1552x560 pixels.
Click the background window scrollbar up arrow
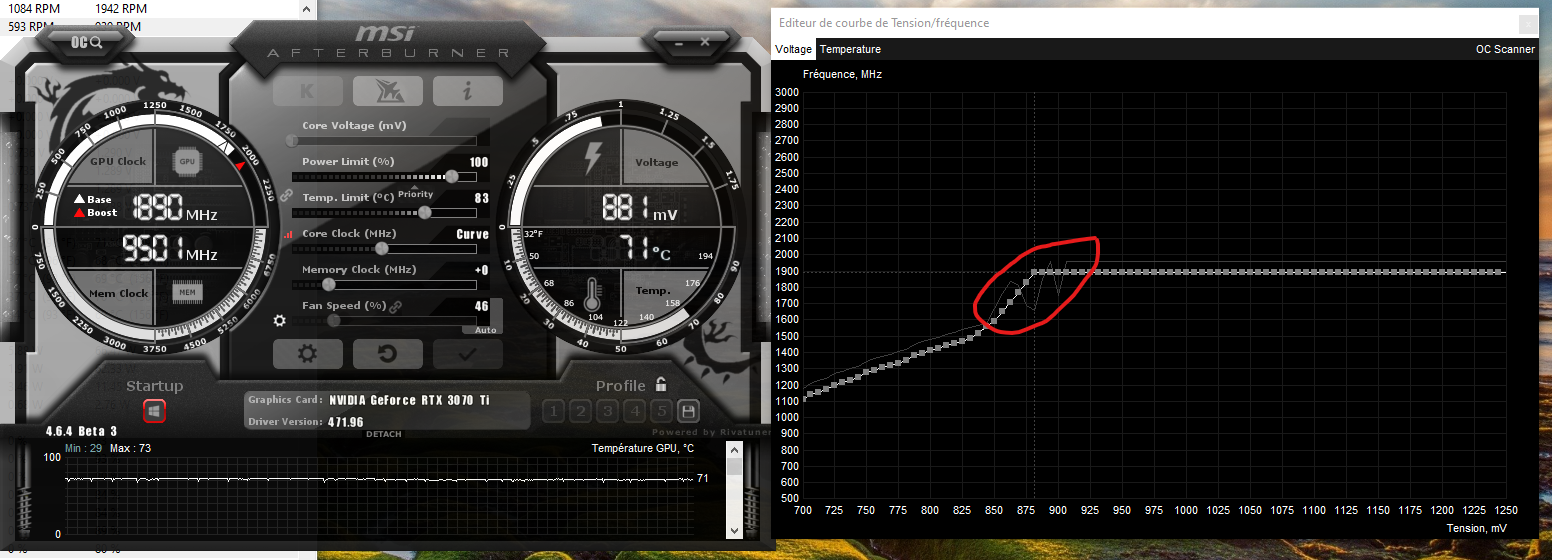(x=305, y=7)
